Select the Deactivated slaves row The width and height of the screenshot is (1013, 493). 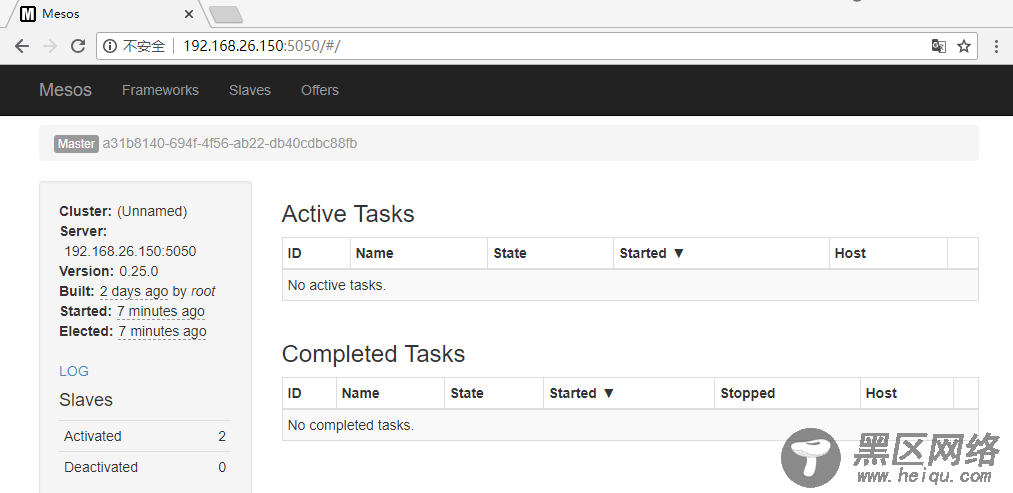pos(145,467)
